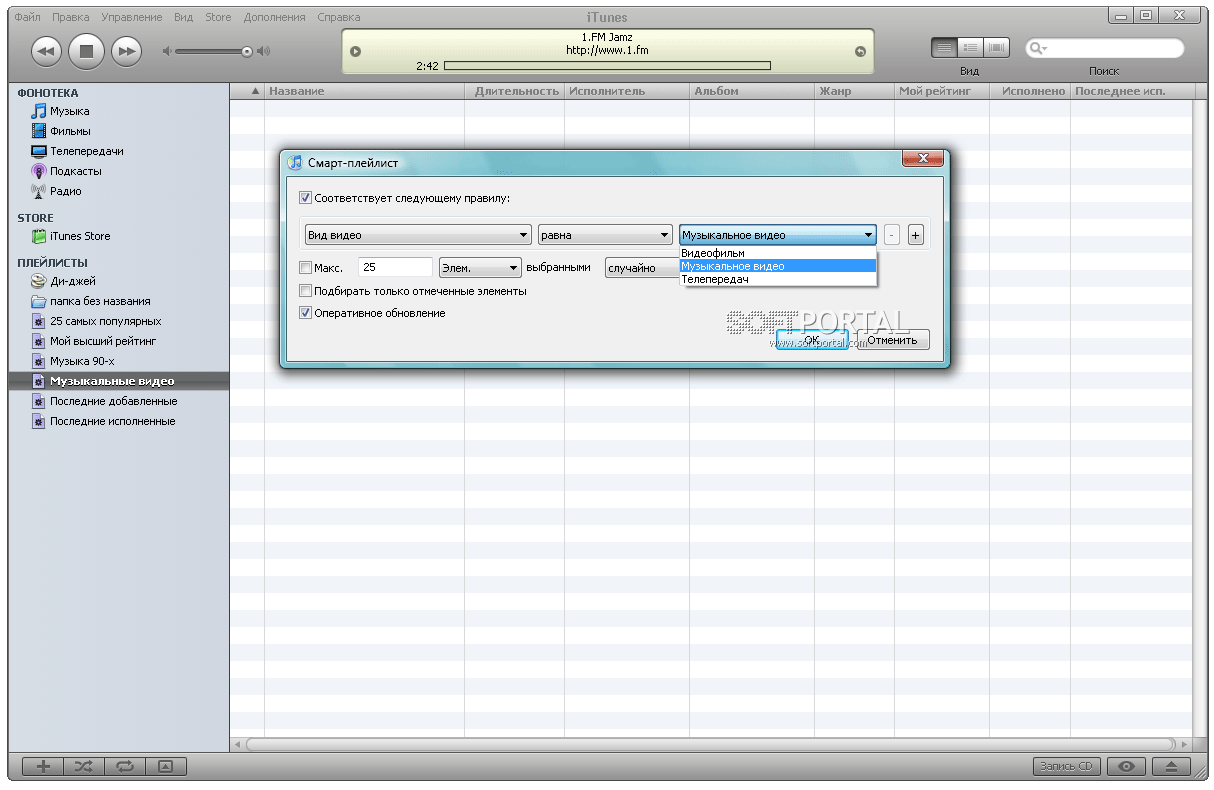Toggle Соответствует следующему правилу checkbox
Screen dimensions: 1214x790
coord(306,198)
